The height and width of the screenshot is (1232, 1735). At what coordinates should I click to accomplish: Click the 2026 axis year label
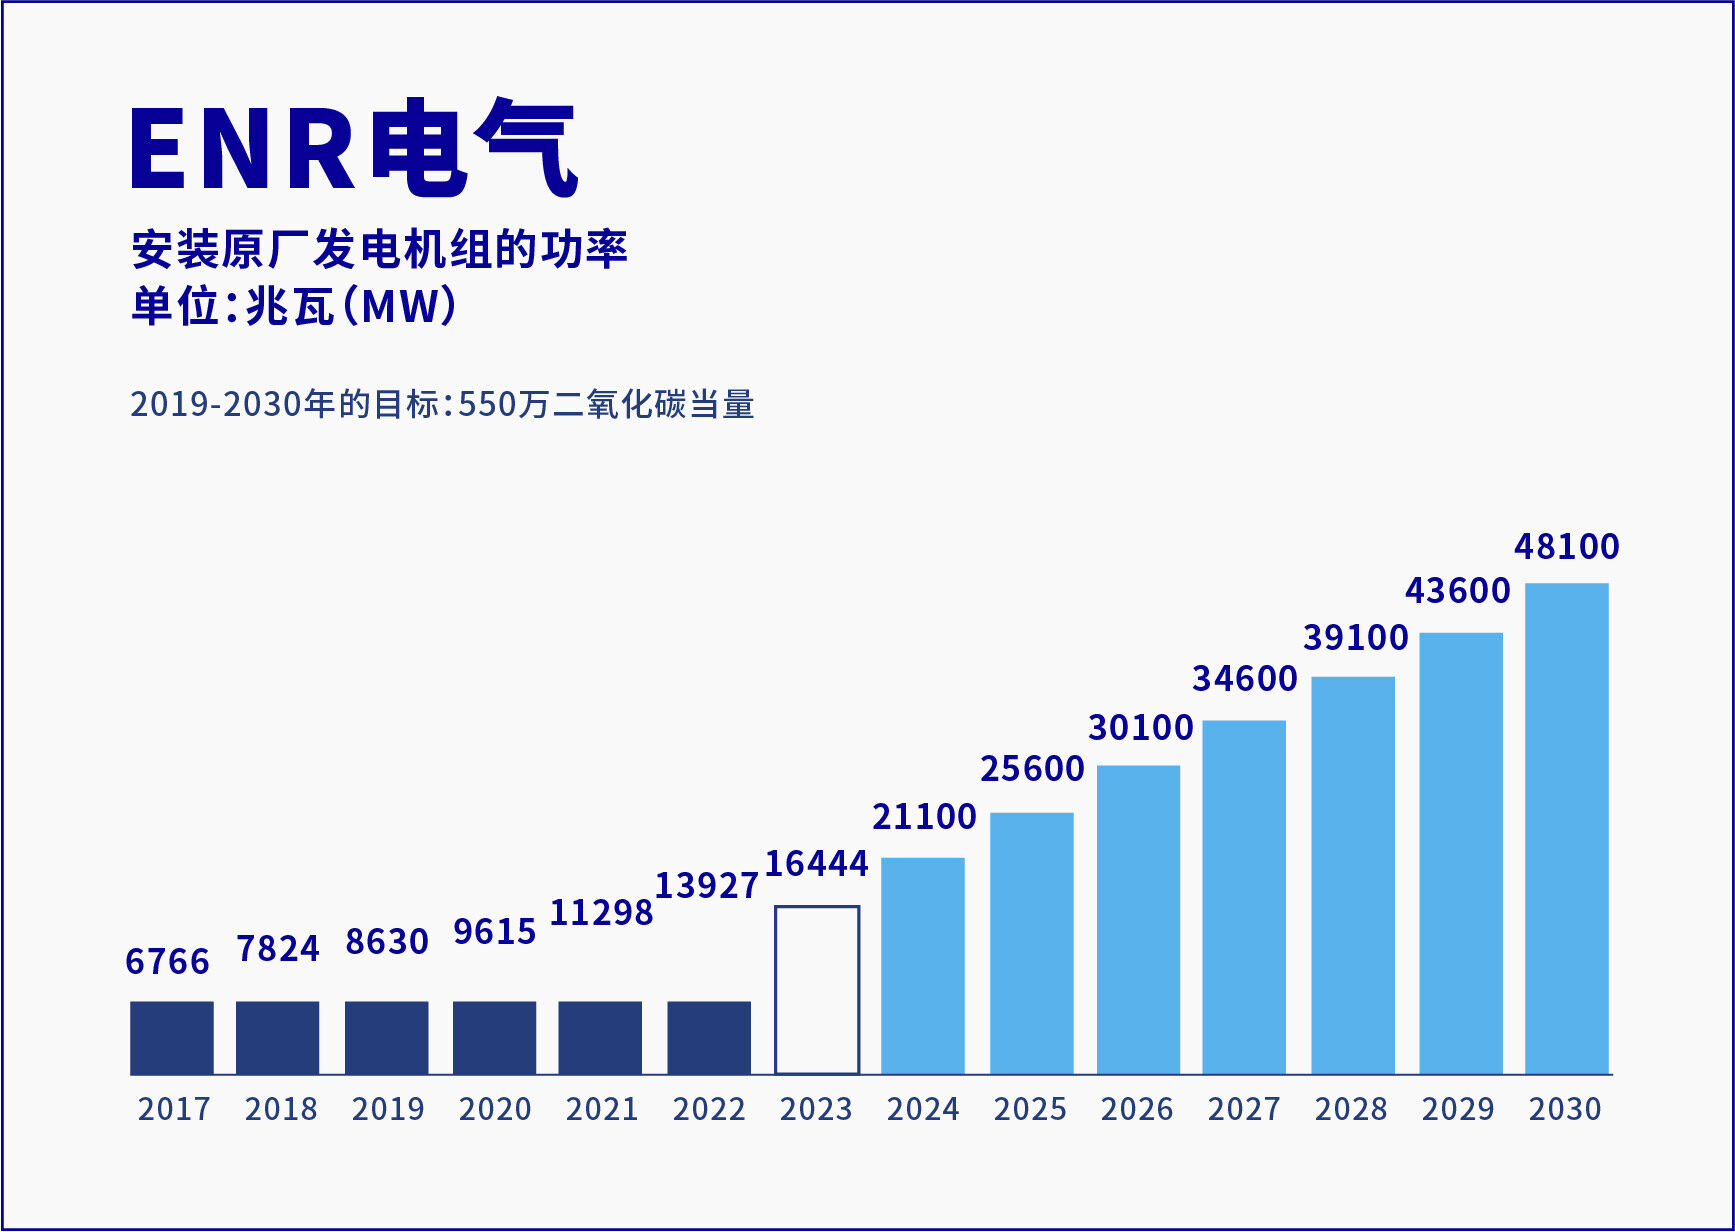1137,1109
